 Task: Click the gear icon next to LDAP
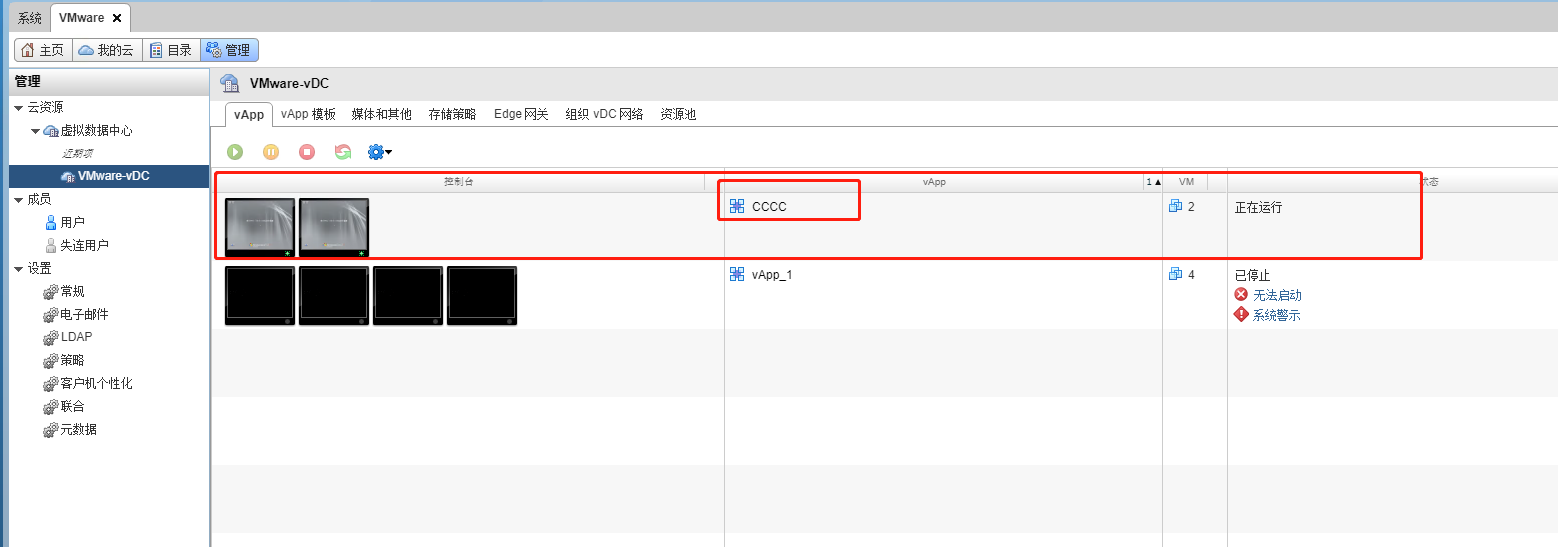tap(50, 338)
